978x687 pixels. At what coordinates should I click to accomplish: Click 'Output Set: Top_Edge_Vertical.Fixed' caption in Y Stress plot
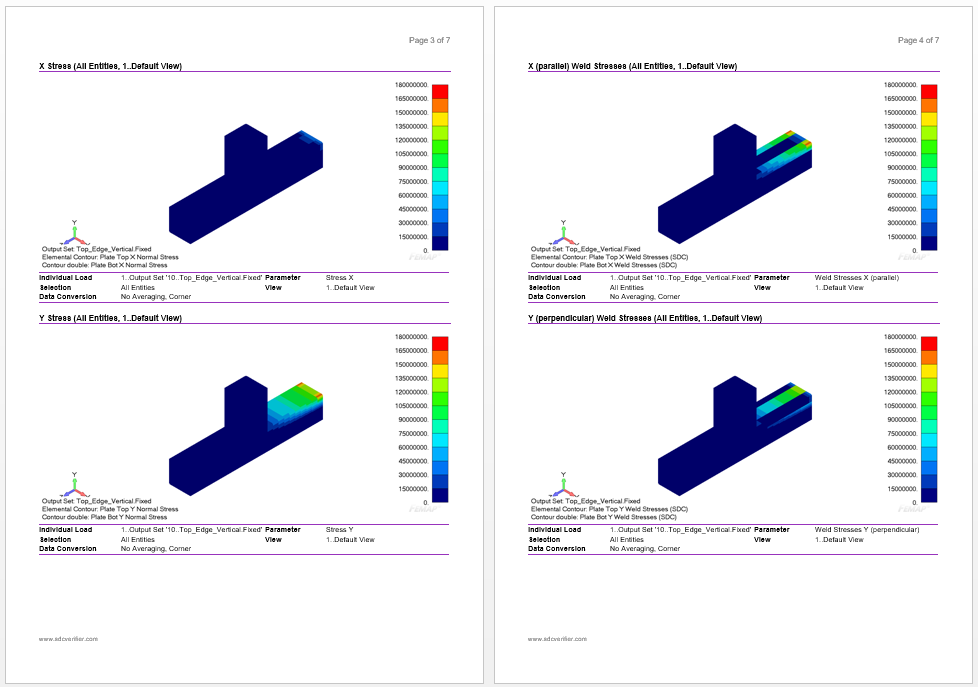pos(96,501)
